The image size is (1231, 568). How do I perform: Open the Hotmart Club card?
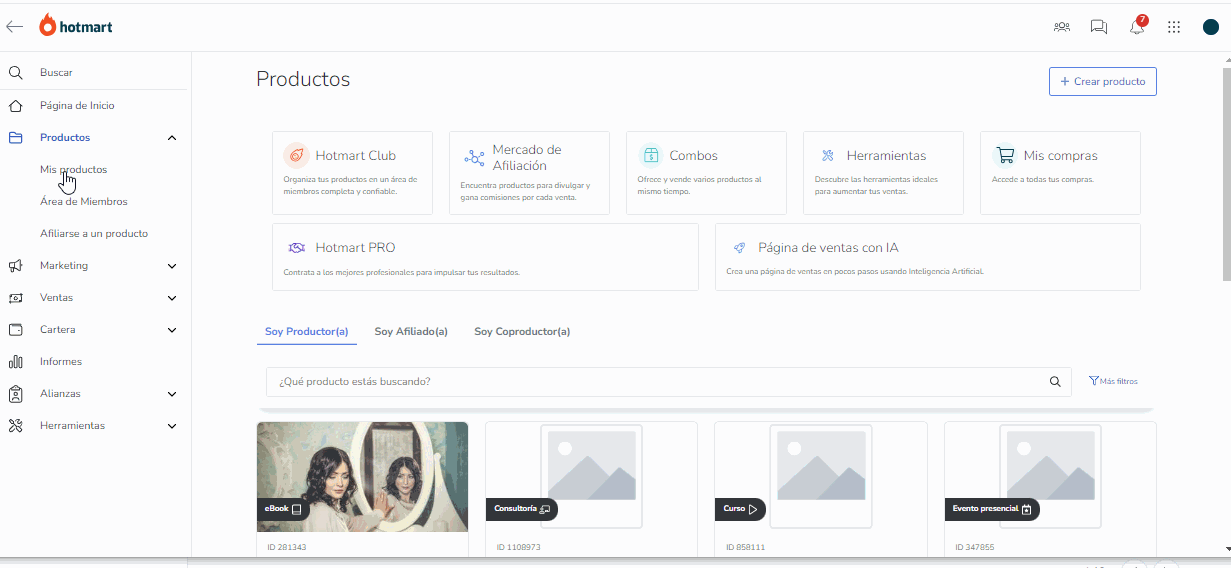352,172
